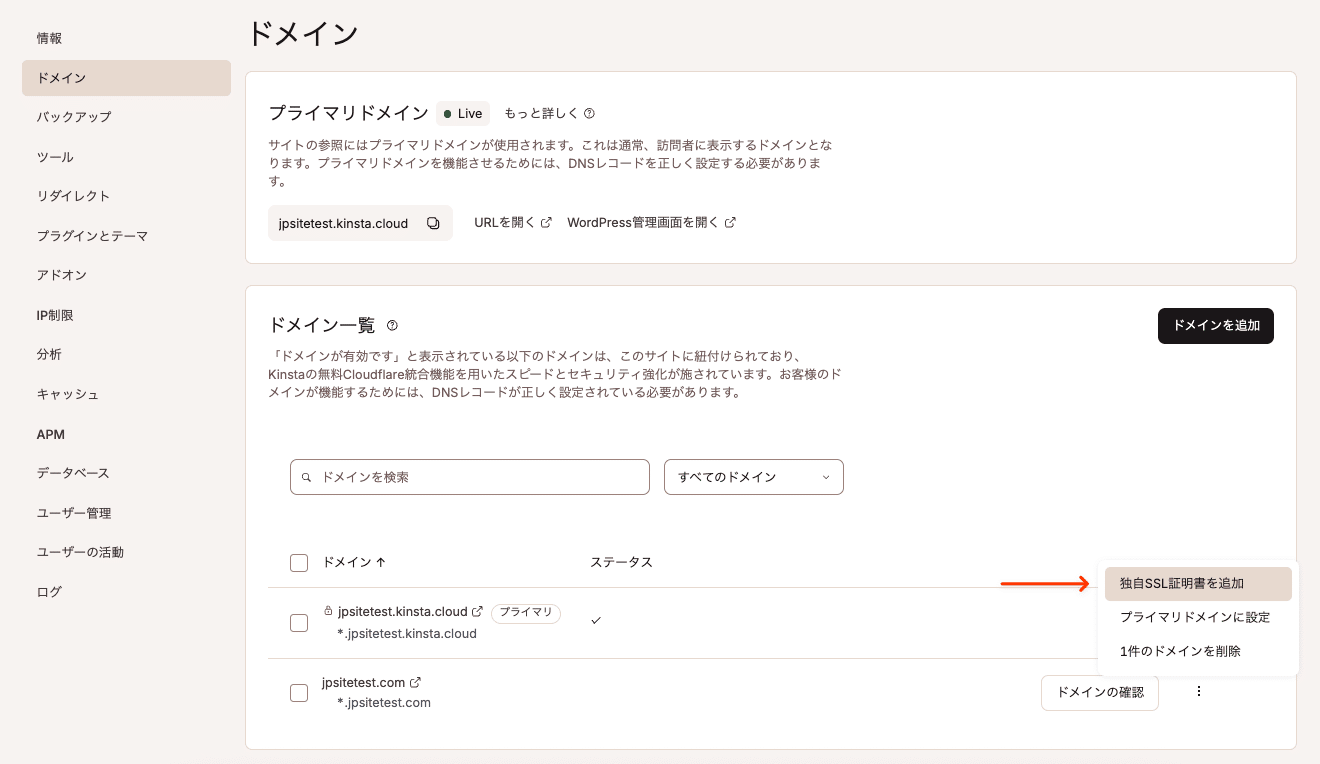
Task: Open the help tooltip next to もっと詳しく
Action: point(589,113)
